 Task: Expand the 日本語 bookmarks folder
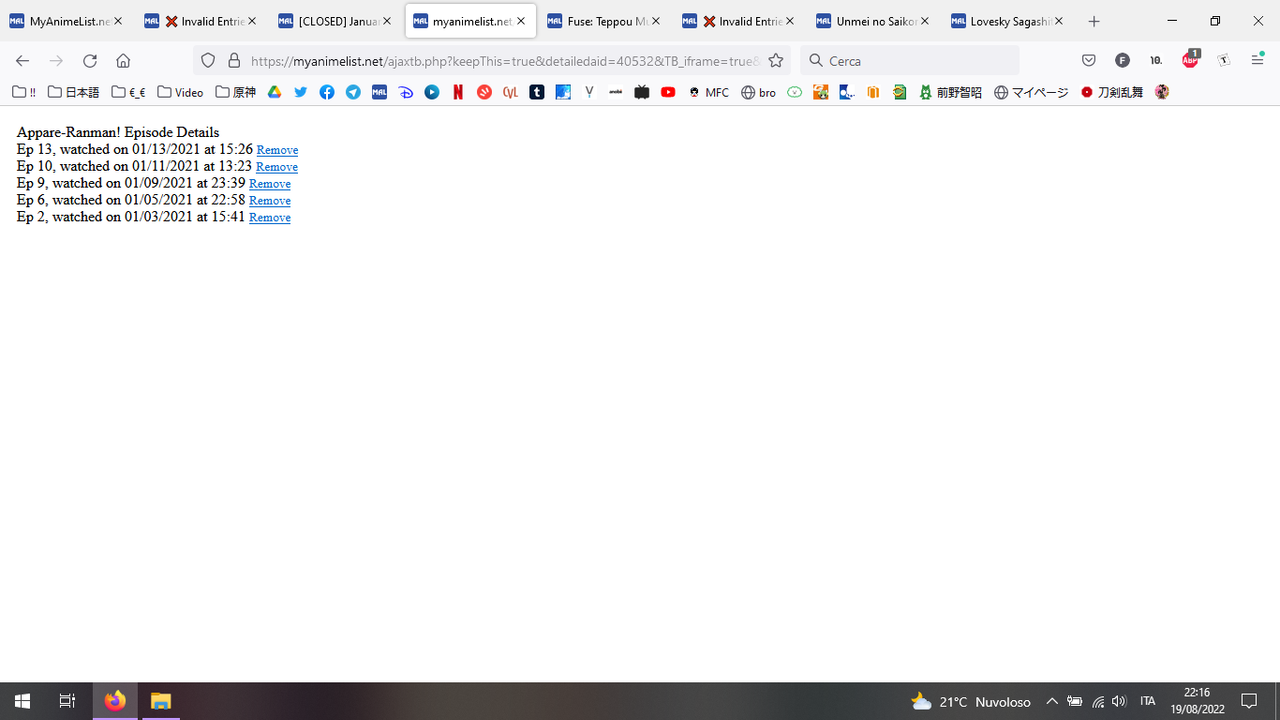click(72, 92)
